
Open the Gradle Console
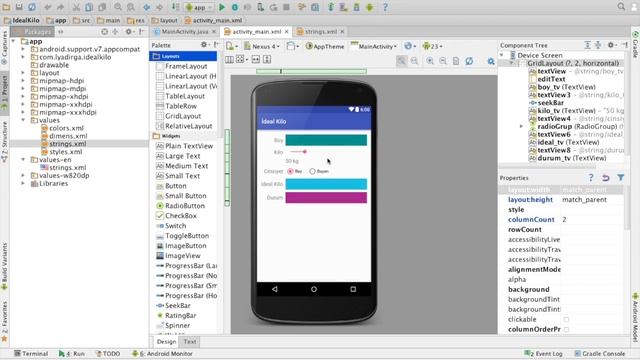600,353
